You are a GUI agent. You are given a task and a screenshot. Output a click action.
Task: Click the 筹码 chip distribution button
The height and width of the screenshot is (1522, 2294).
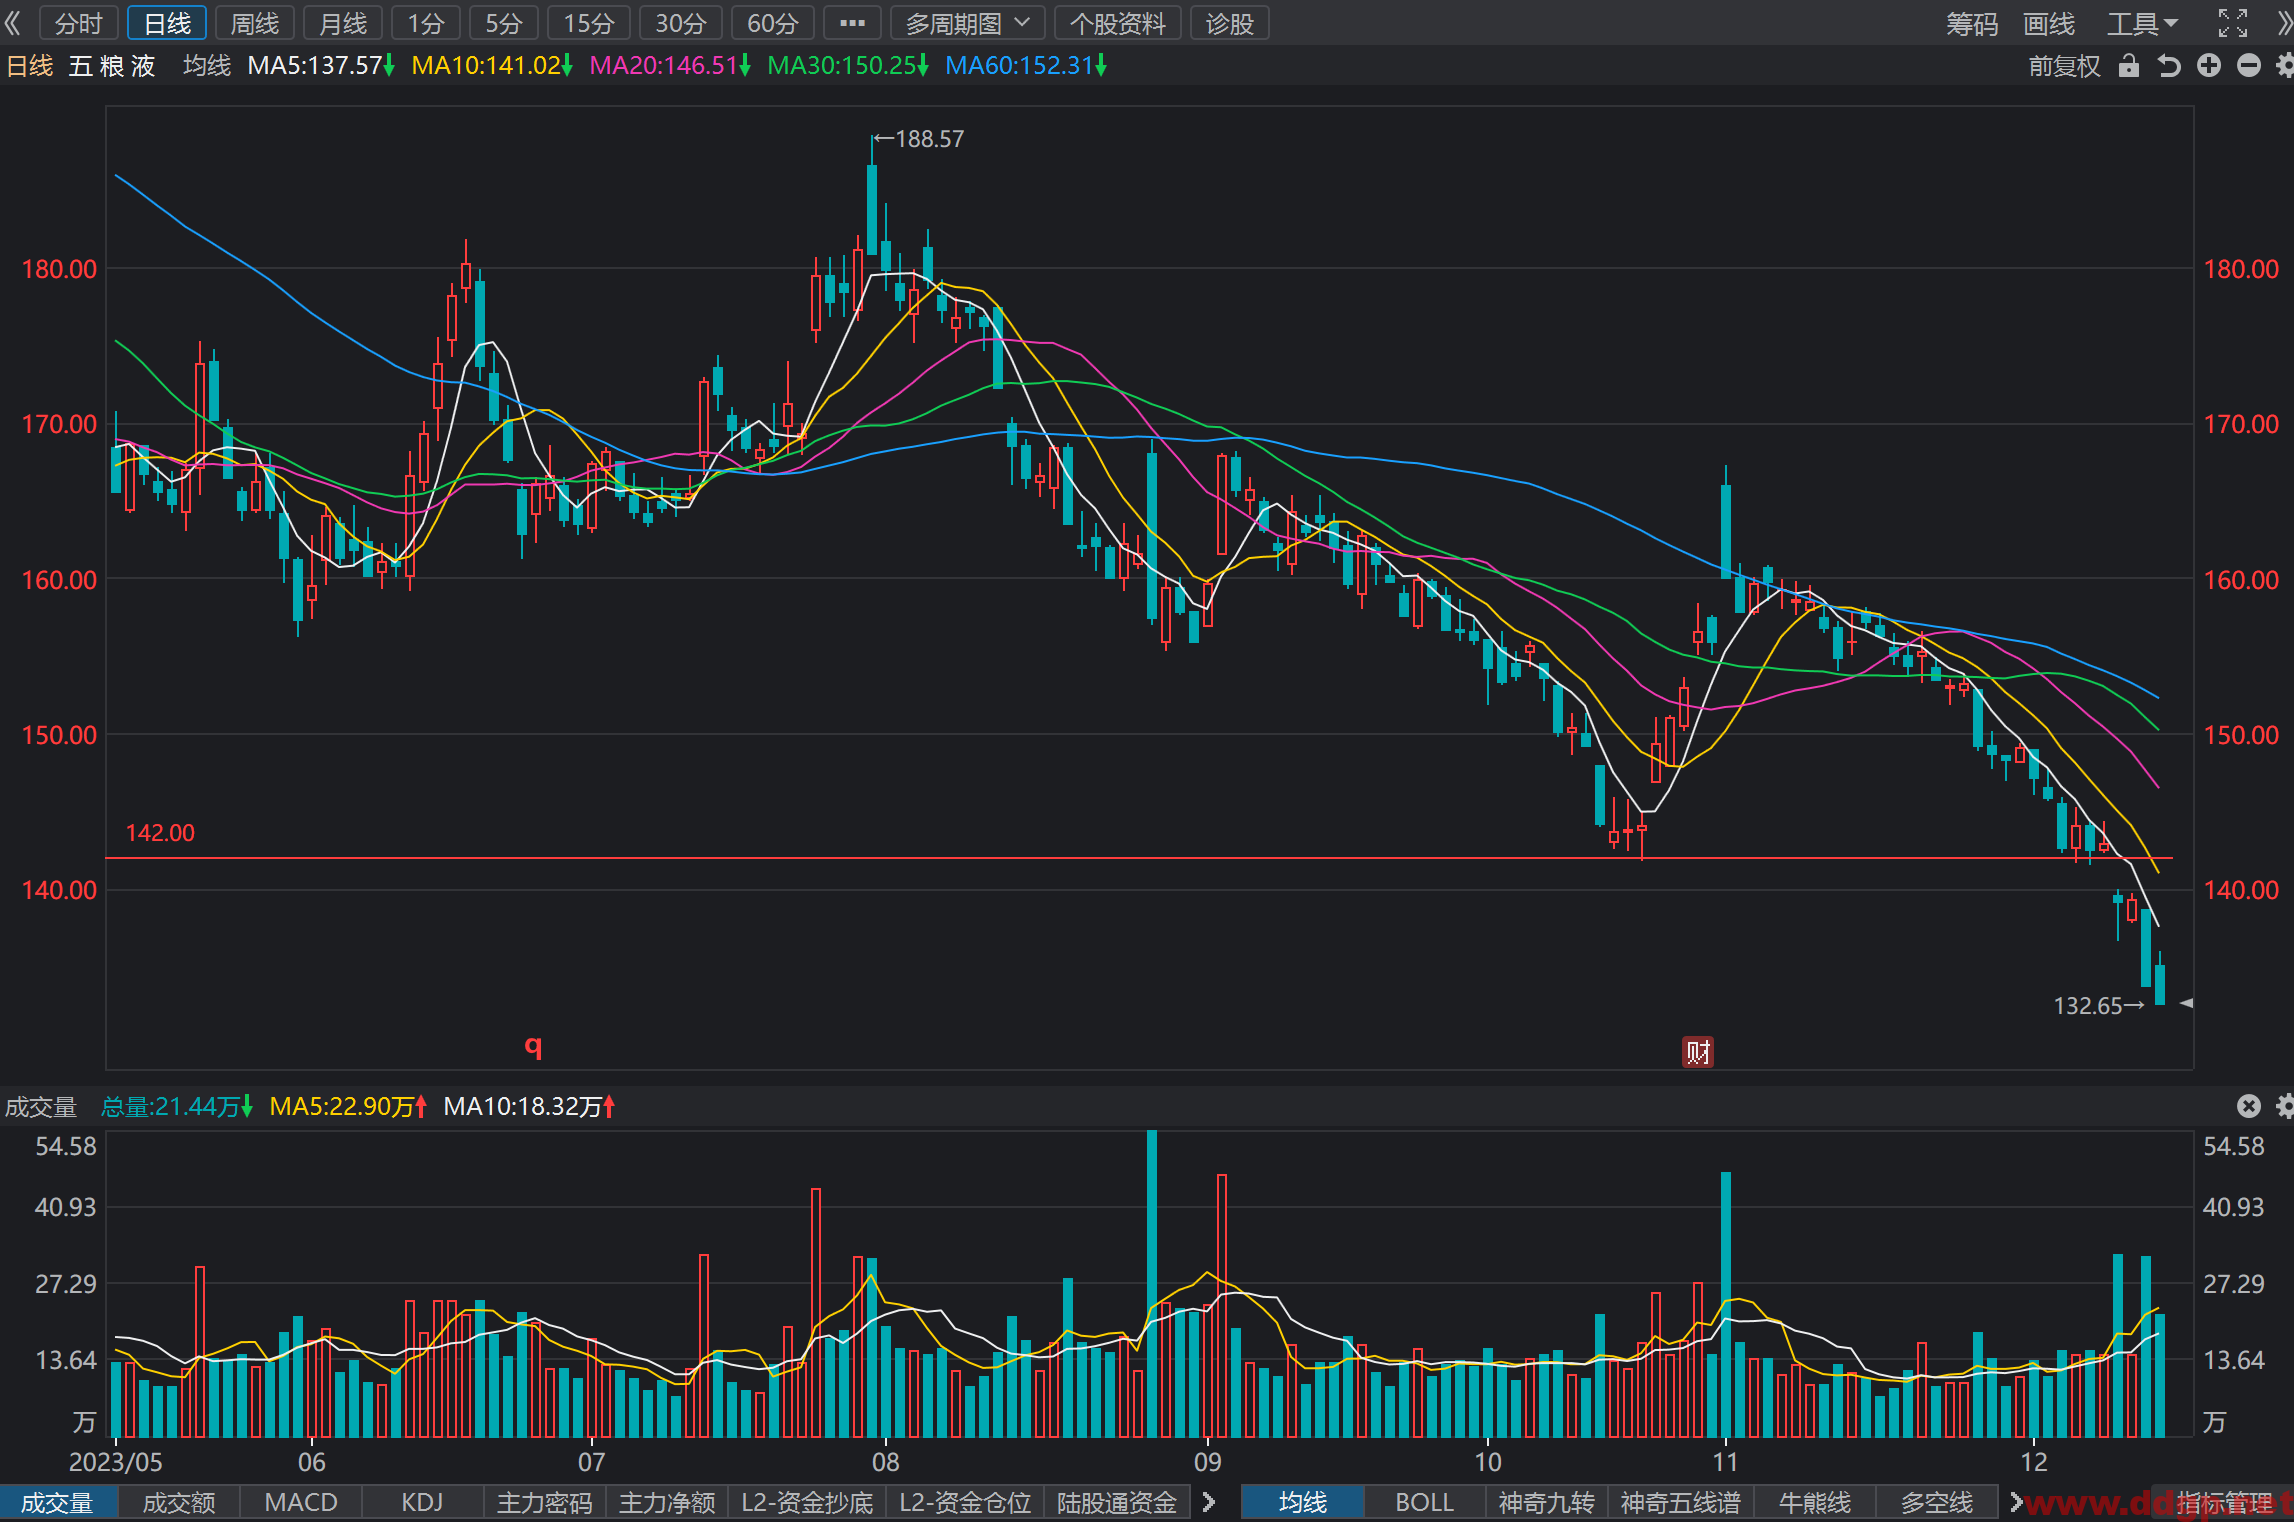click(x=1971, y=23)
